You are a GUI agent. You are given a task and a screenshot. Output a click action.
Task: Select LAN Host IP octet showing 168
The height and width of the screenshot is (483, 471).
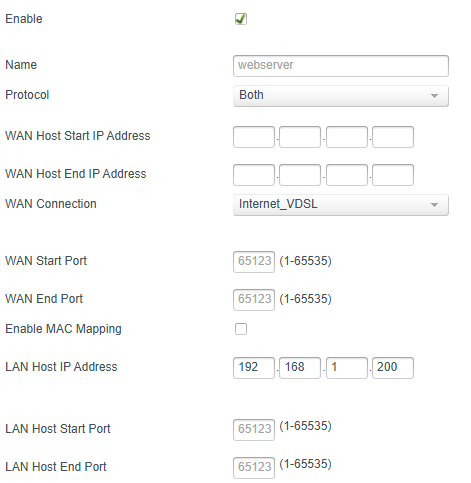(300, 368)
